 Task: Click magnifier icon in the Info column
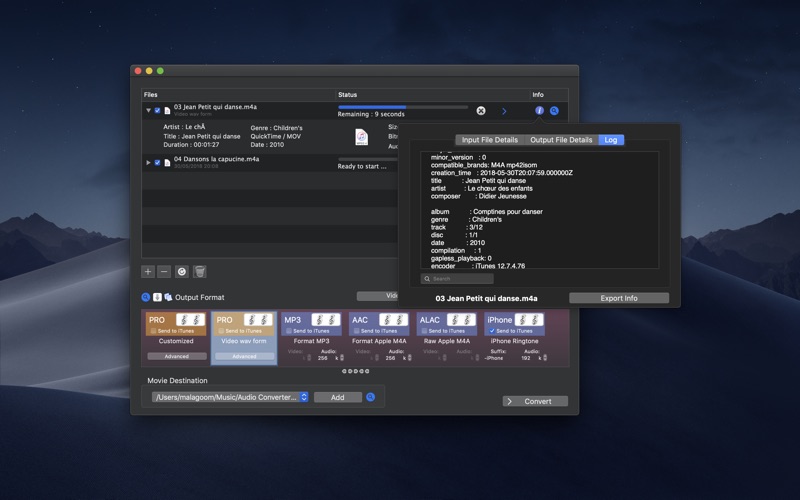[x=554, y=110]
